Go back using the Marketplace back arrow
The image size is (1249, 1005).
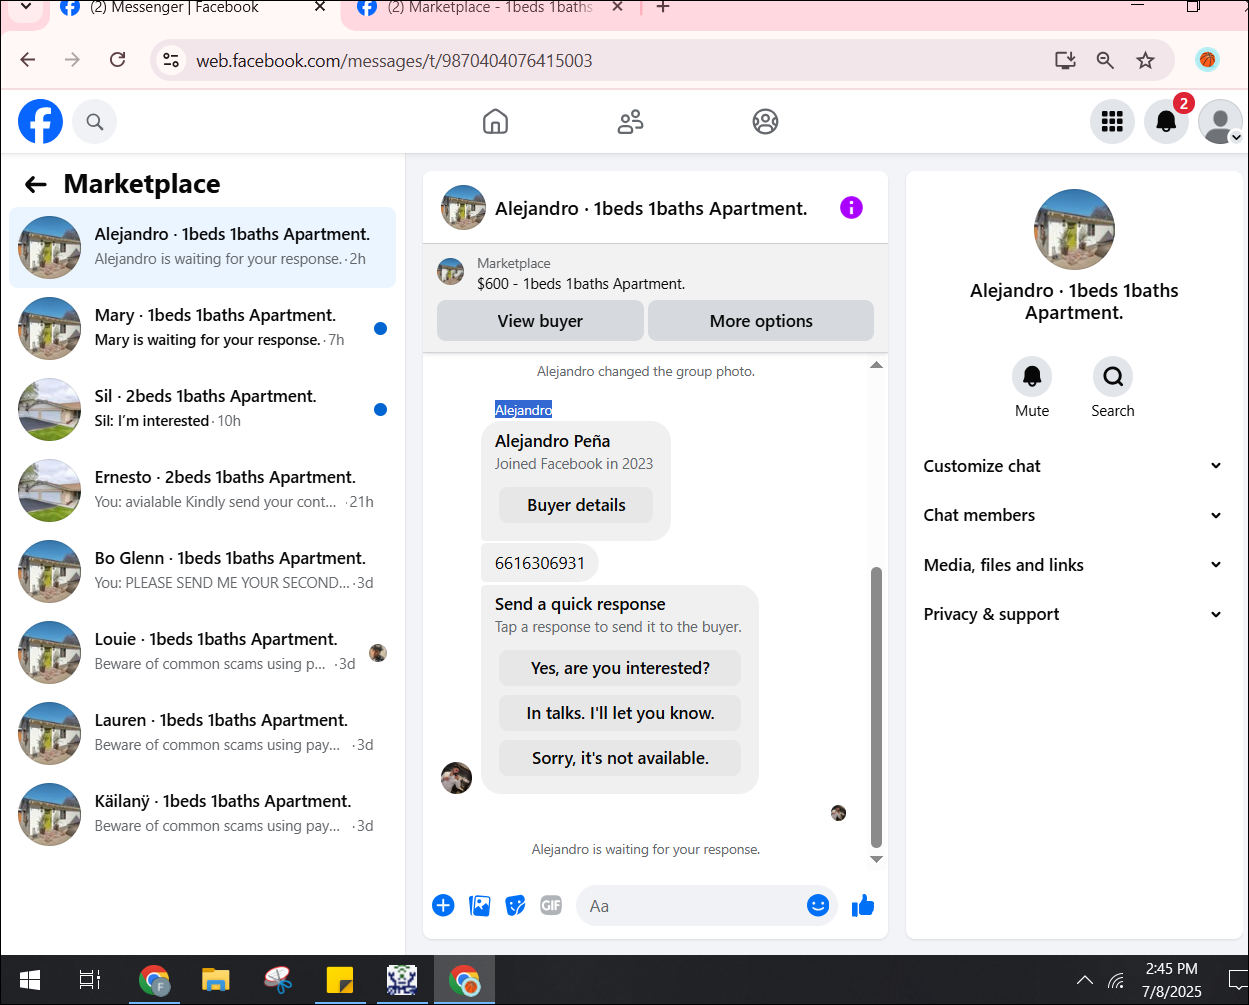coord(36,184)
